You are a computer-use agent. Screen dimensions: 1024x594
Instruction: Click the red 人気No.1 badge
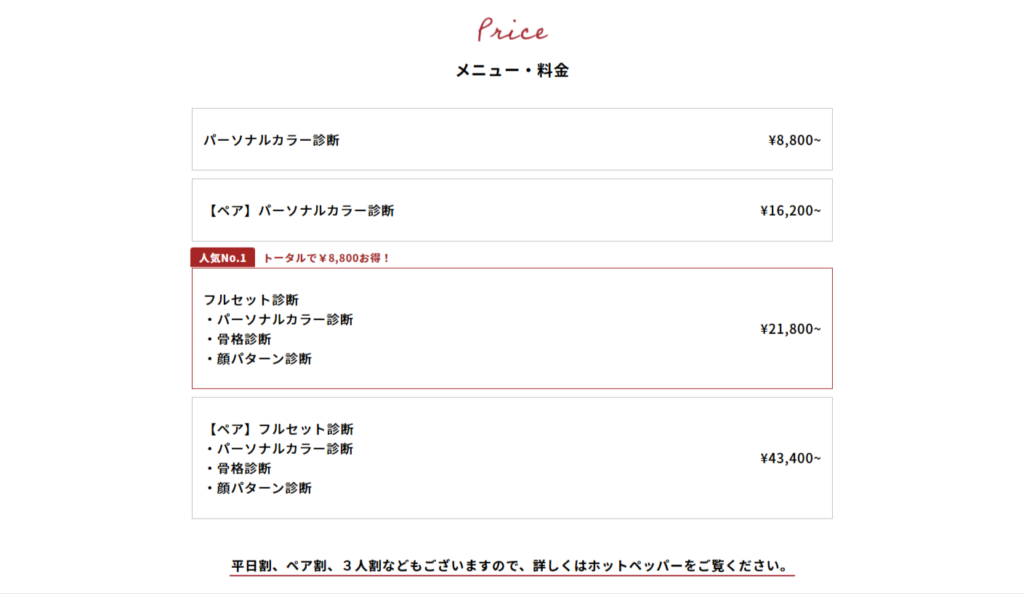pos(222,258)
